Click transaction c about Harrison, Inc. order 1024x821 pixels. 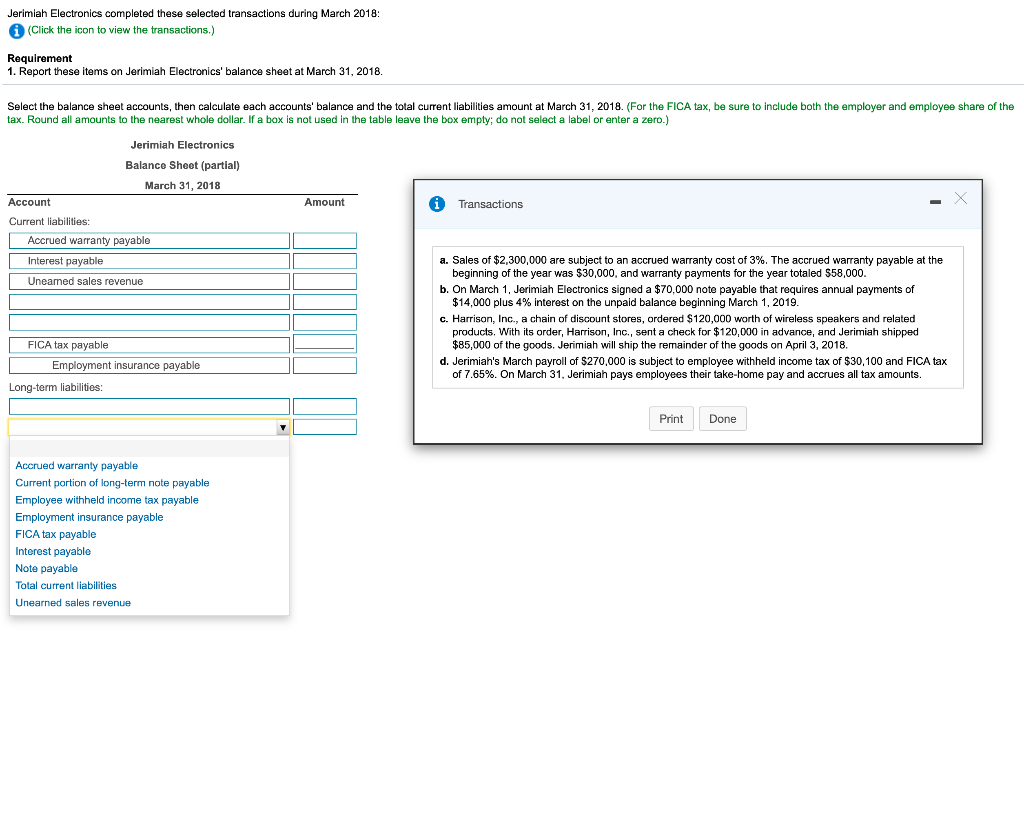pos(679,332)
